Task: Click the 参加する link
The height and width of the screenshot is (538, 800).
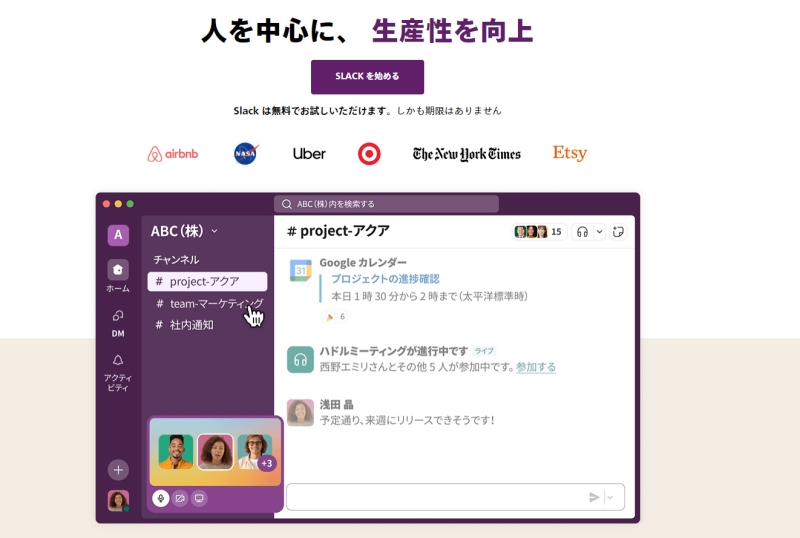Action: click(536, 366)
